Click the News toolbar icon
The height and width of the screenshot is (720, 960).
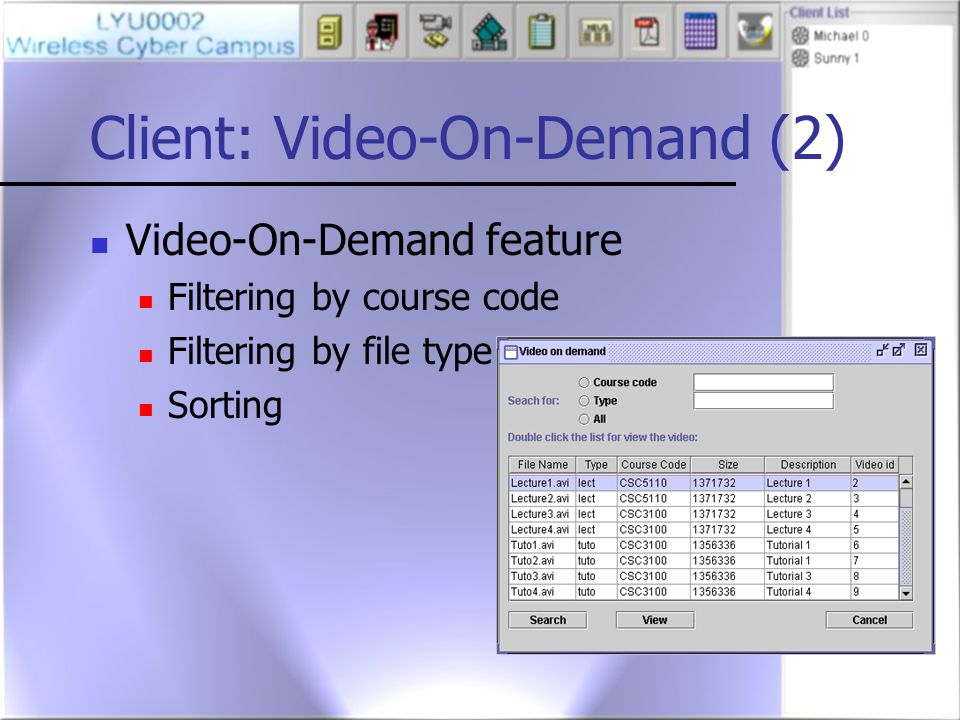tap(596, 31)
